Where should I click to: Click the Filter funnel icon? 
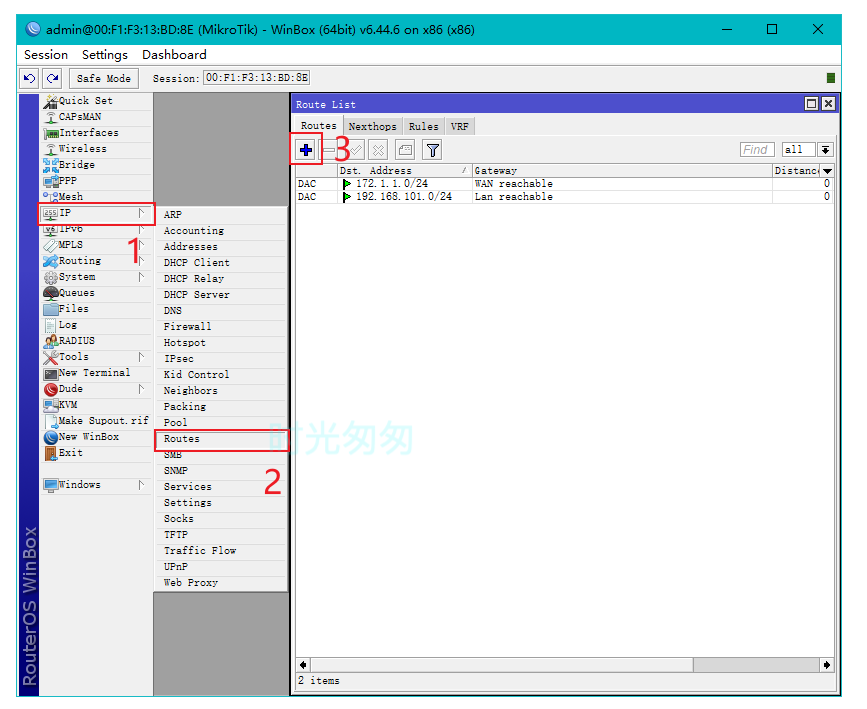point(433,150)
